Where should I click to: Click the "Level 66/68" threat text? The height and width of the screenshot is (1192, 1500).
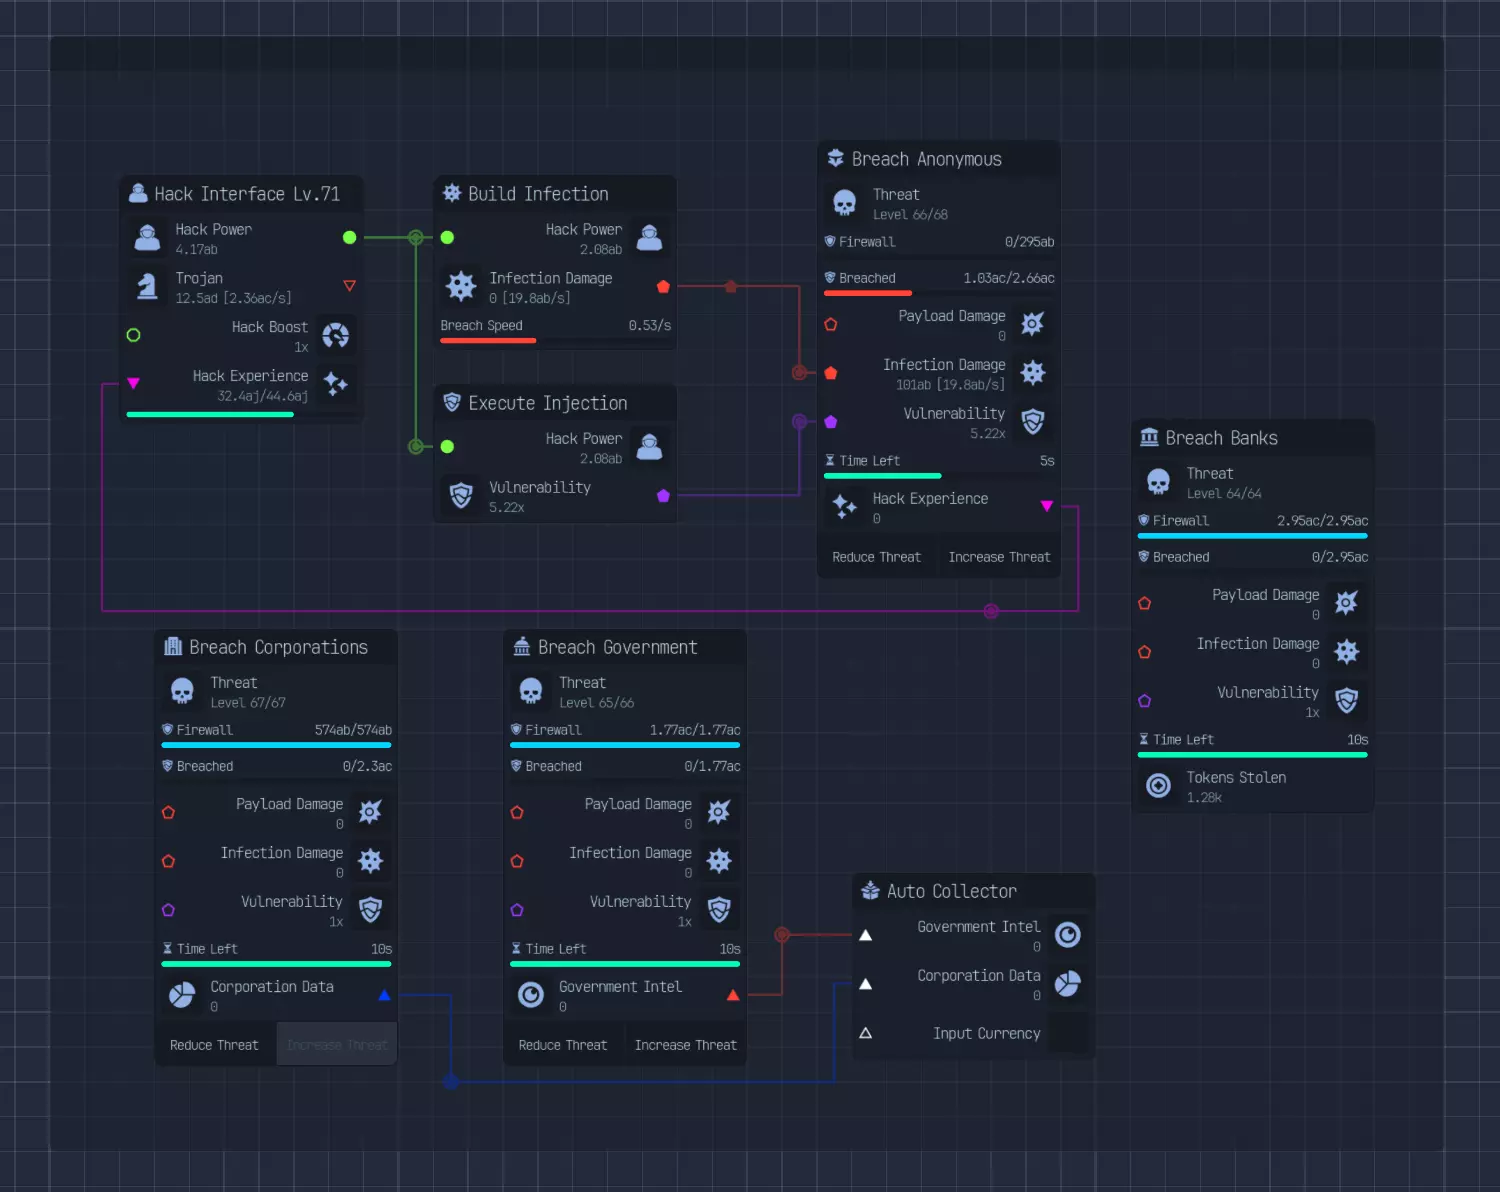click(x=910, y=215)
